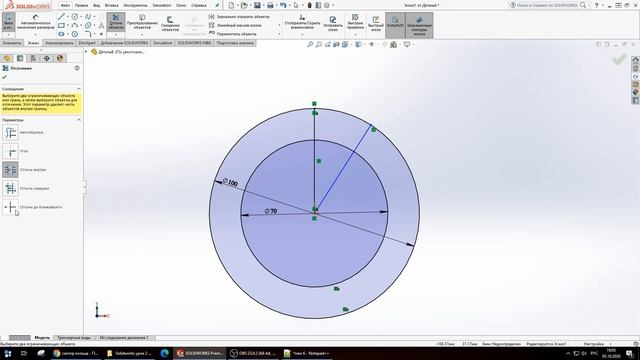Click the Zoom to Fit view icon
The width and height of the screenshot is (640, 360).
tap(310, 44)
